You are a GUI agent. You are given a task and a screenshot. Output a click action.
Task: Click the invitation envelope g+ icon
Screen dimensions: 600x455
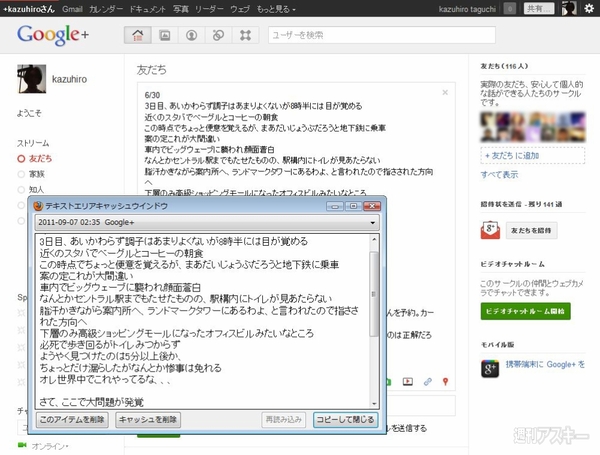click(490, 230)
